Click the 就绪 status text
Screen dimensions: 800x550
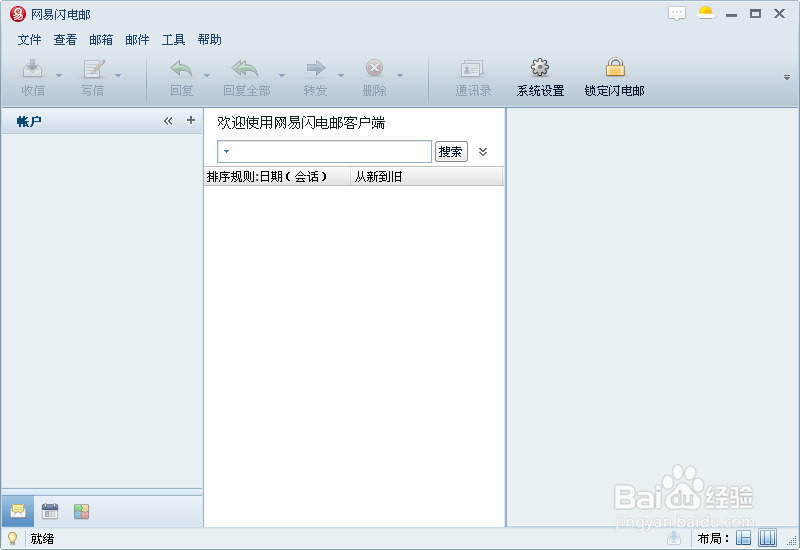click(42, 539)
